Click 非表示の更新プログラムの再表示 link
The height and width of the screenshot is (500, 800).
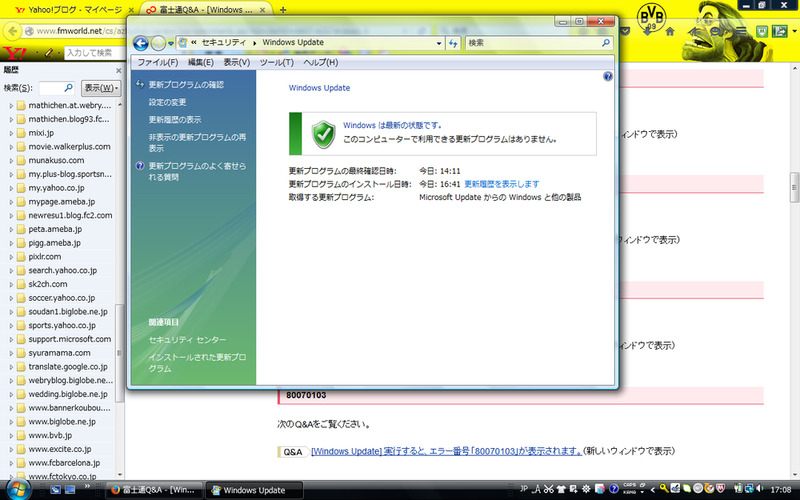pos(197,142)
